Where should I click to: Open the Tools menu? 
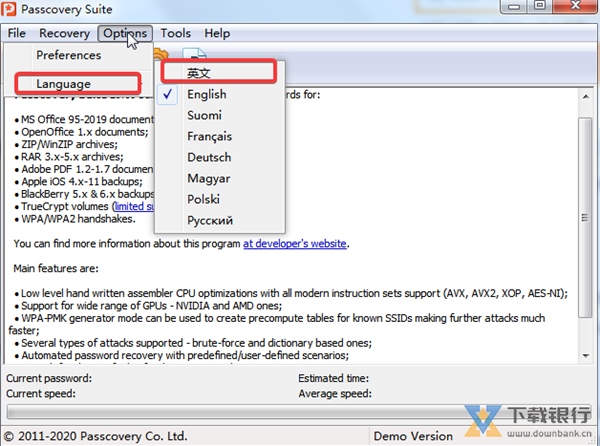(175, 33)
